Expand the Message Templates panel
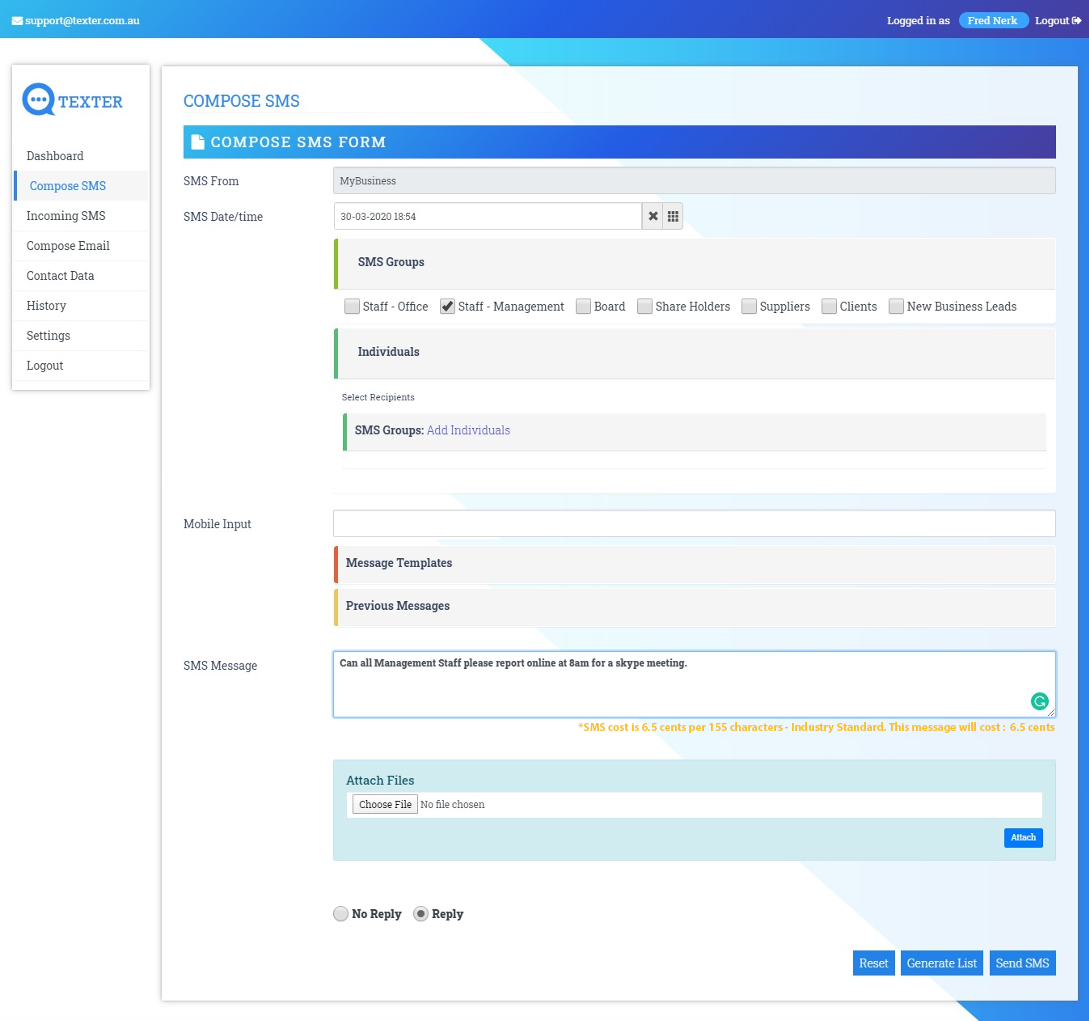Image resolution: width=1089 pixels, height=1021 pixels. click(x=695, y=563)
